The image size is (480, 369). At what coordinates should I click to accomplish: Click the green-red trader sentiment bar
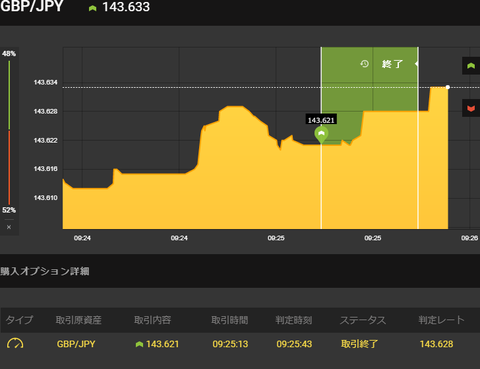click(9, 132)
